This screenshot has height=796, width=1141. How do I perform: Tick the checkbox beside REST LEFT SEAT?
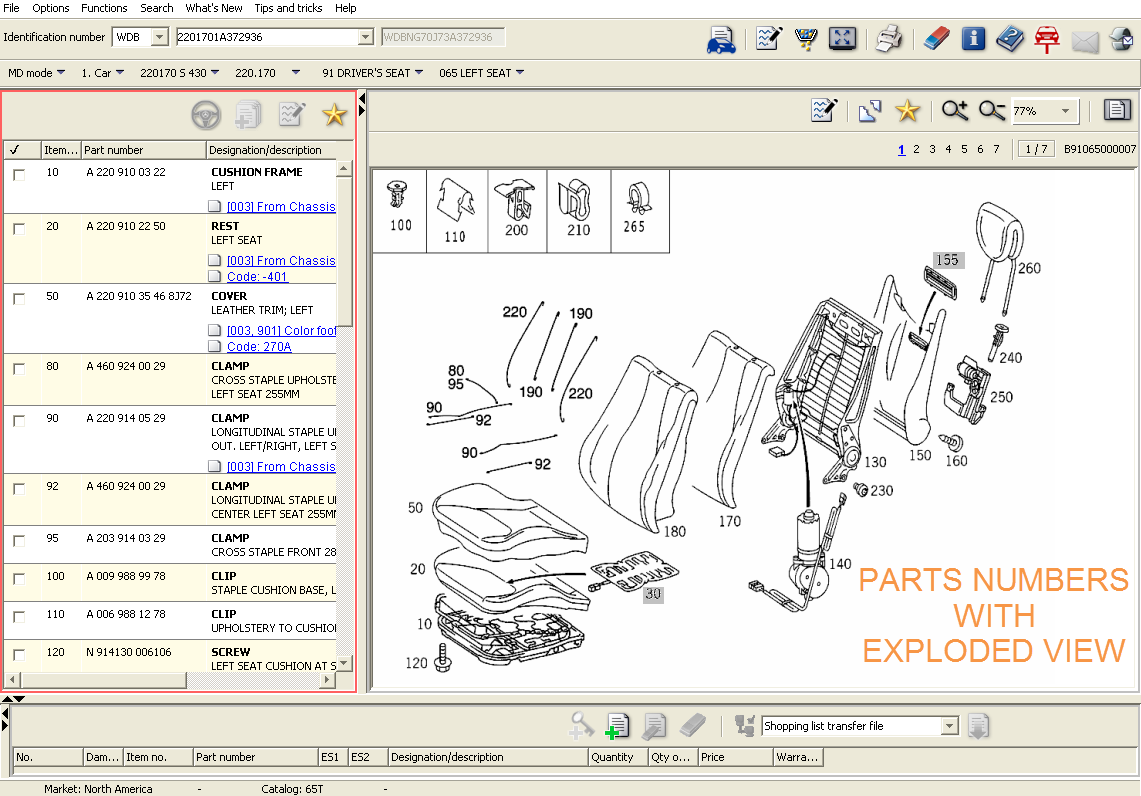pos(17,226)
